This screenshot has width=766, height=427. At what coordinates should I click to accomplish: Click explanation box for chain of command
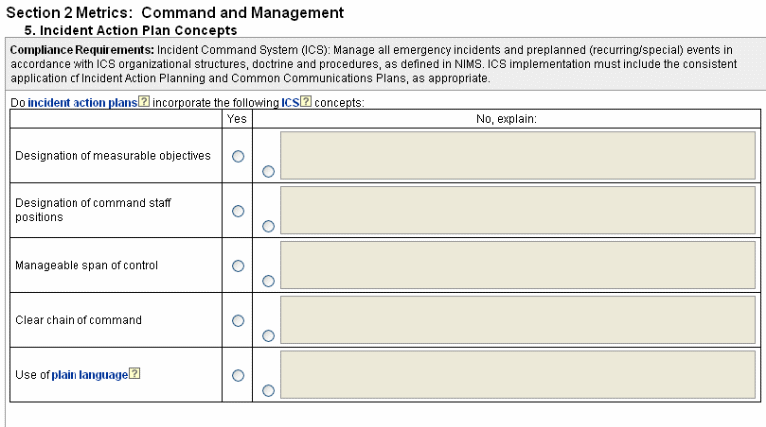click(517, 320)
